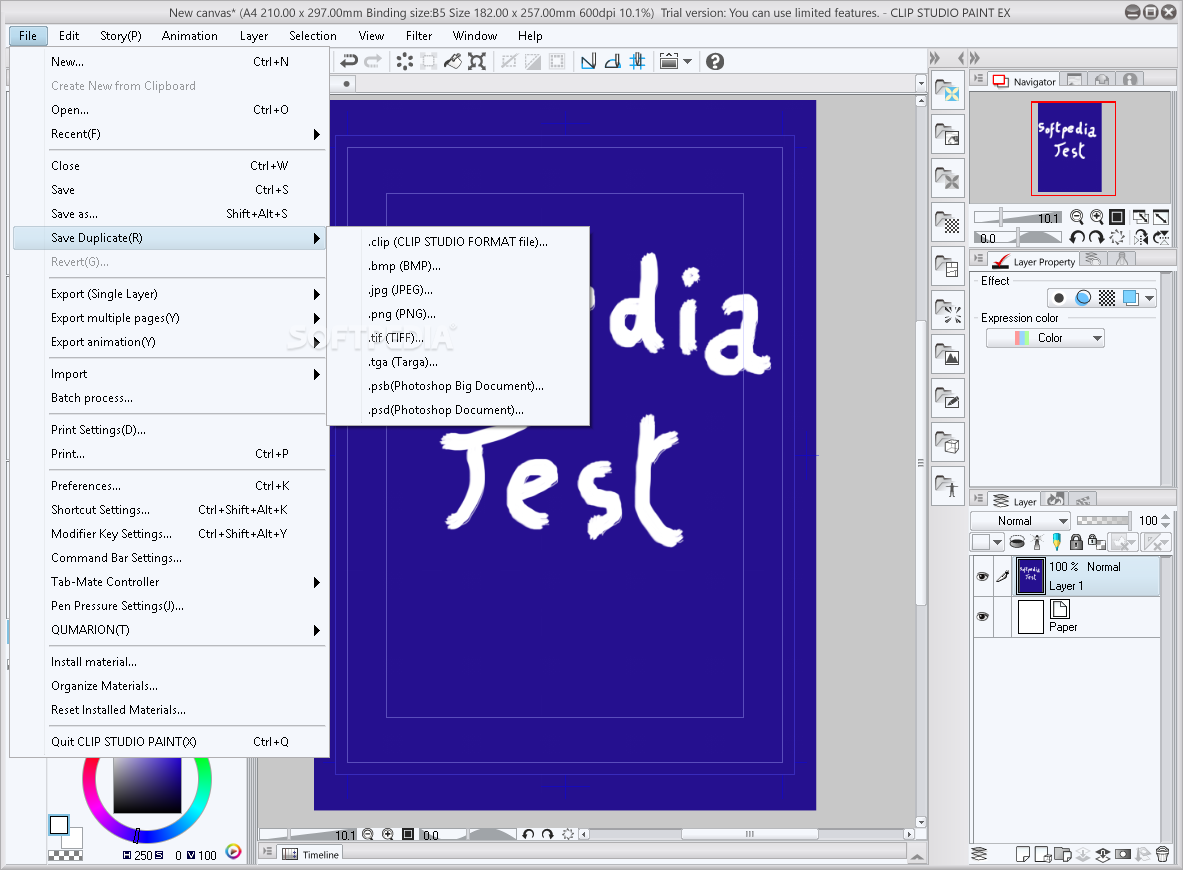Hide Layer 1 using its eye icon

[x=982, y=576]
